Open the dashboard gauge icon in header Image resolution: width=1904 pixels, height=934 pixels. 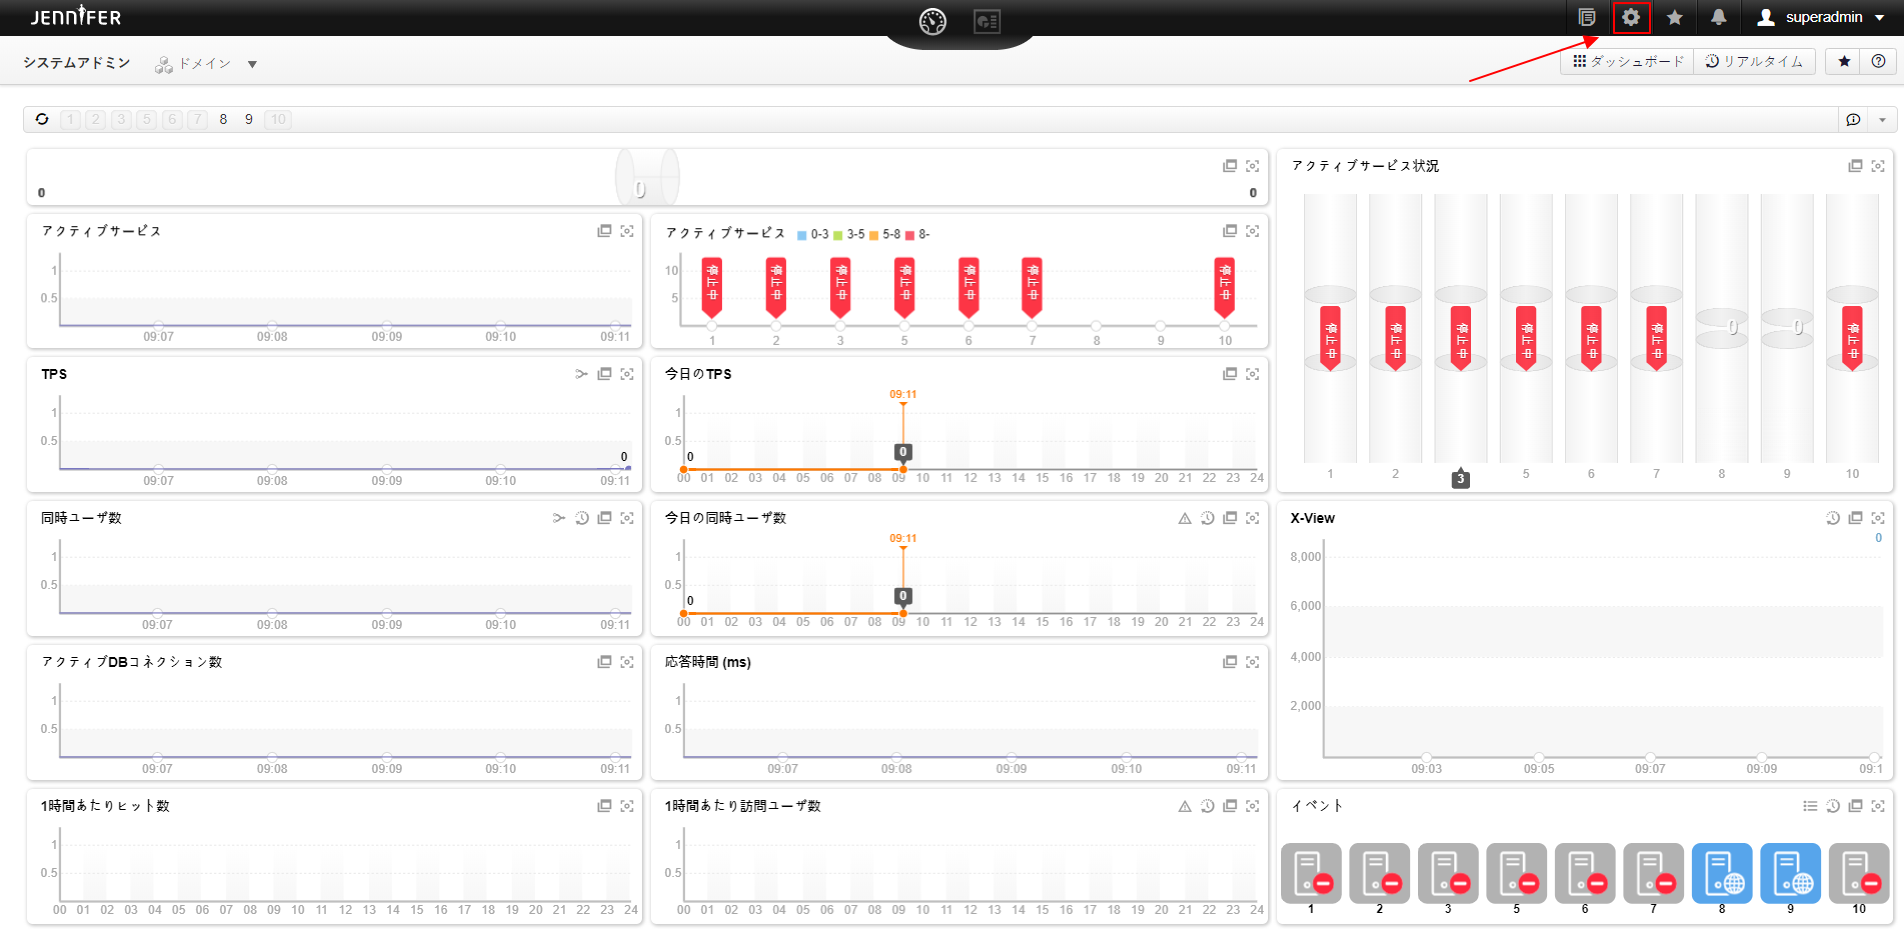point(932,21)
